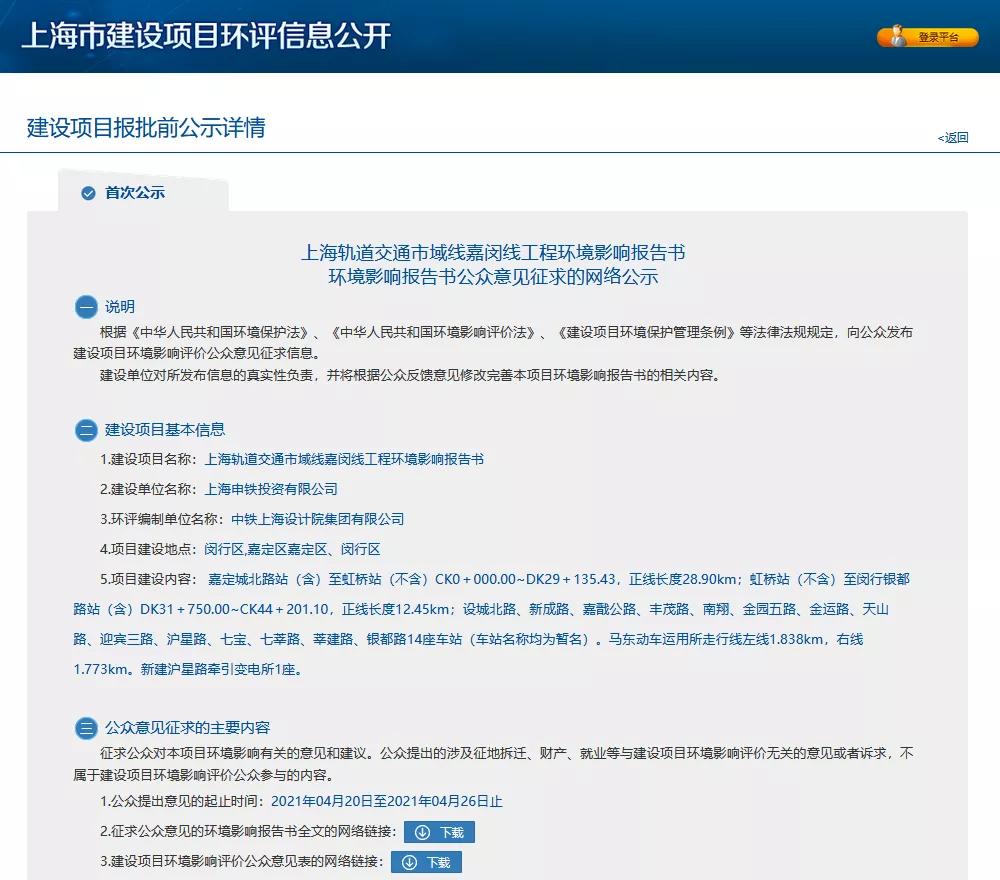Click the download circle icon for the public opinion form

point(409,863)
